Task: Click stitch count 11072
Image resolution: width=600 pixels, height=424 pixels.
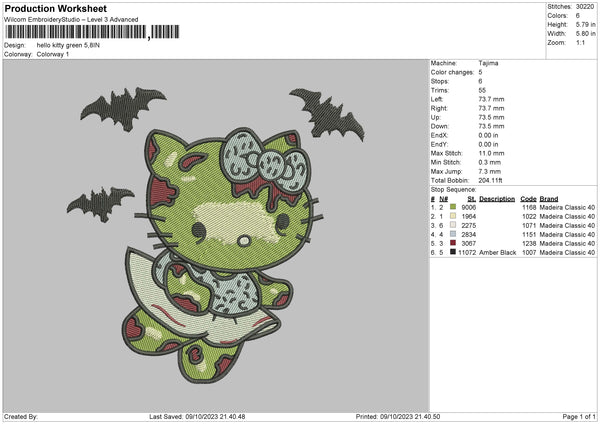Action: (x=467, y=253)
